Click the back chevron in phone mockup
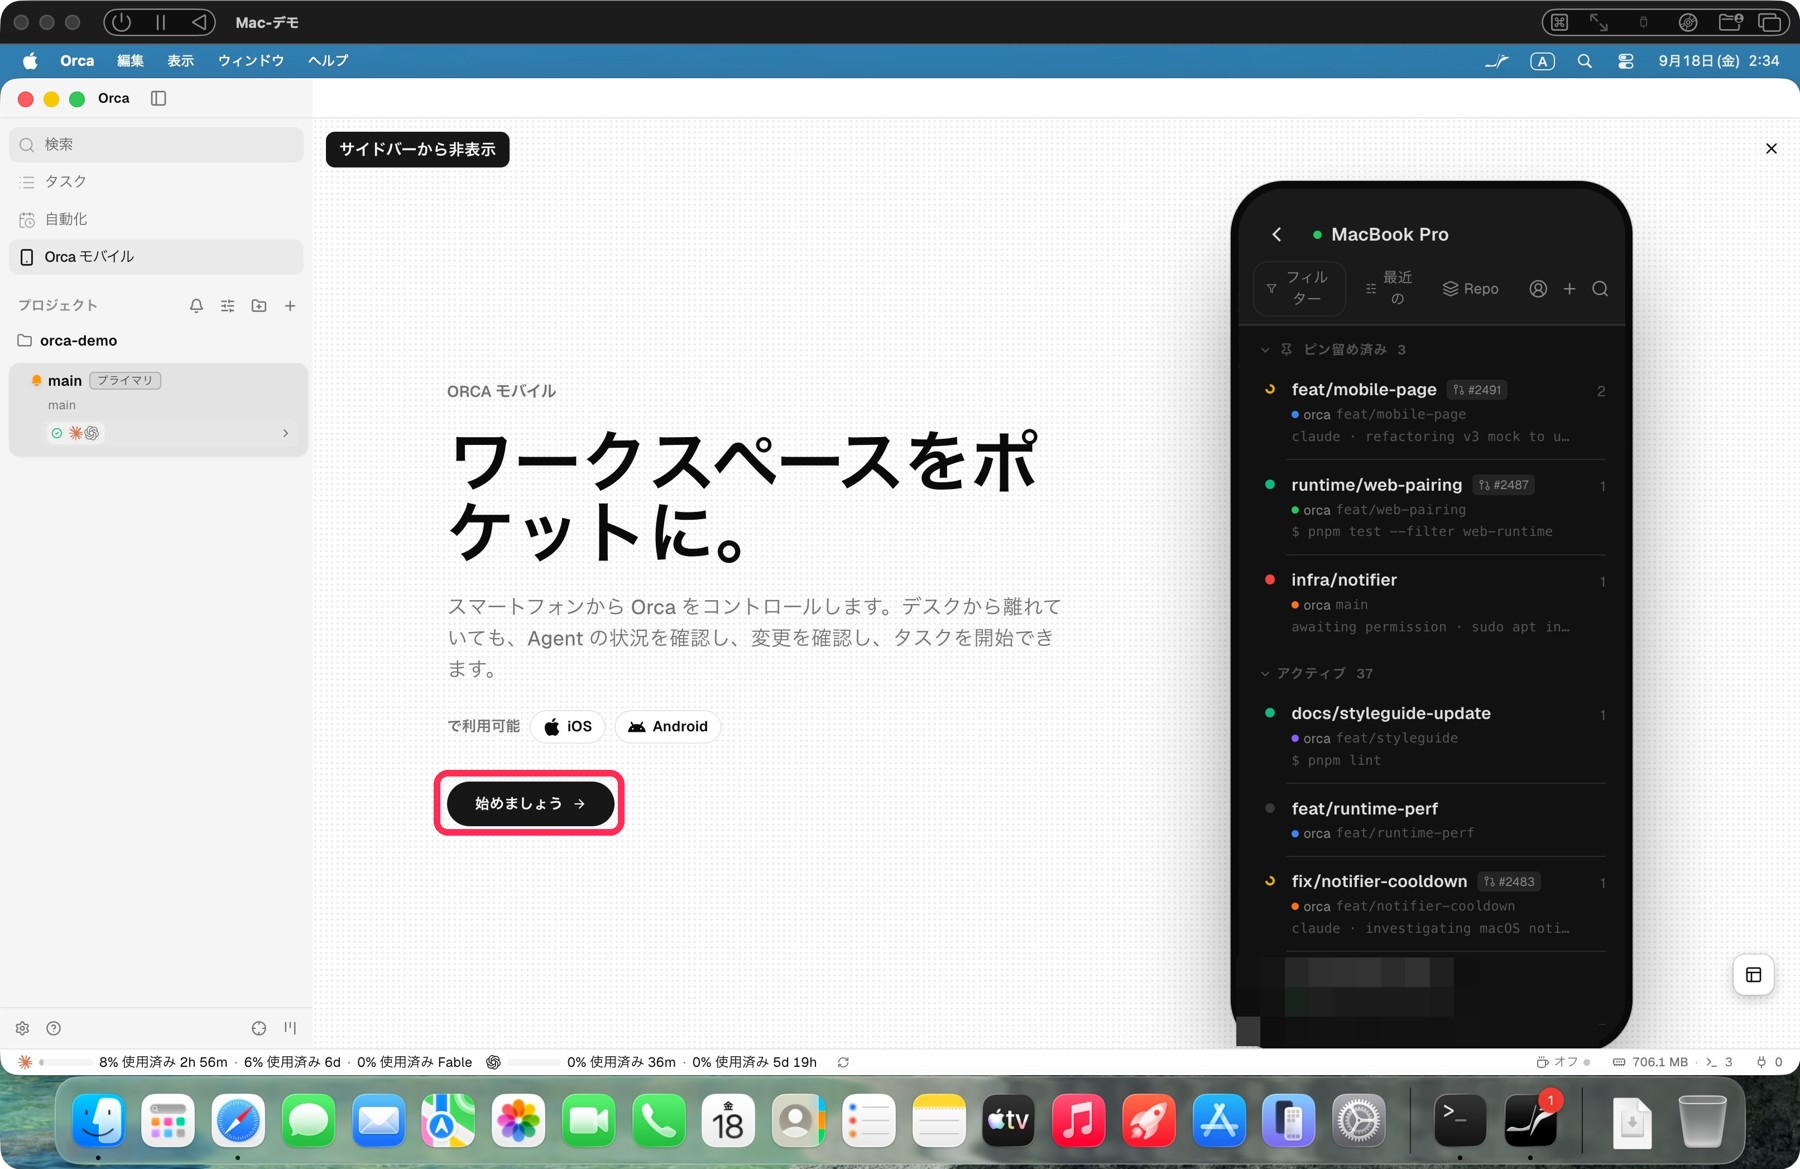This screenshot has height=1169, width=1800. [x=1277, y=234]
